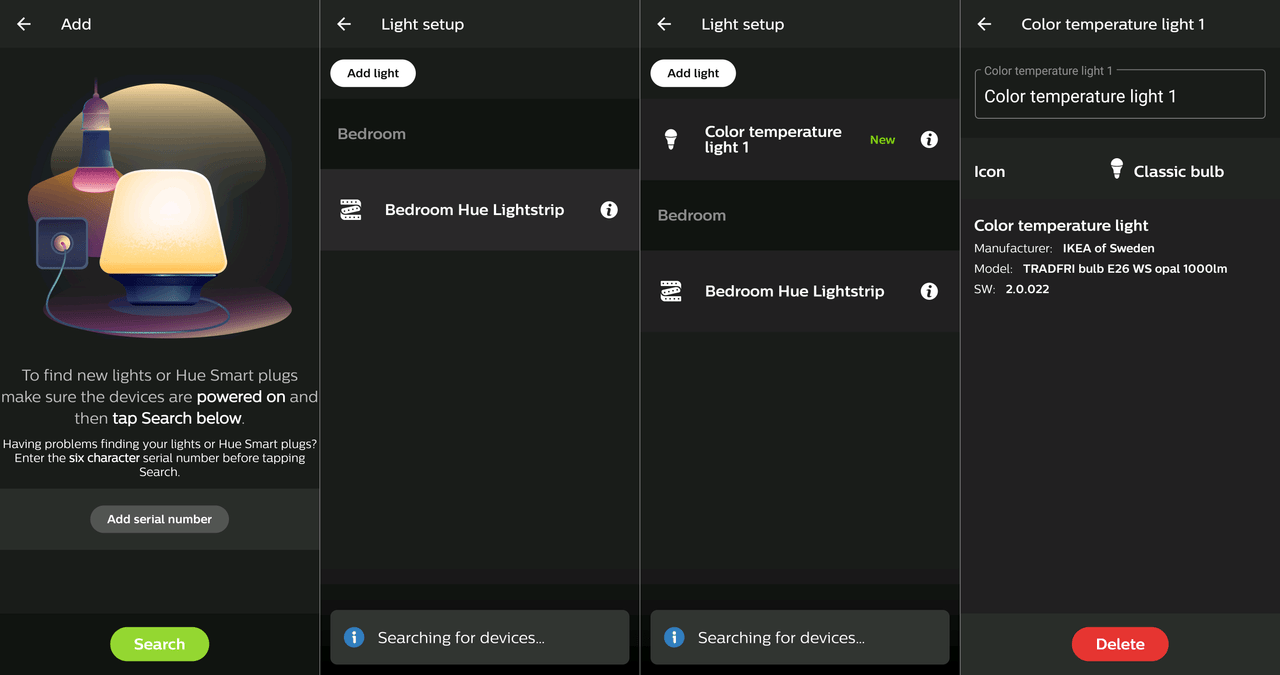Tap Add light on Light setup screen listing only Bedroom Hue Lightstrip
This screenshot has width=1280, height=675.
pos(373,73)
